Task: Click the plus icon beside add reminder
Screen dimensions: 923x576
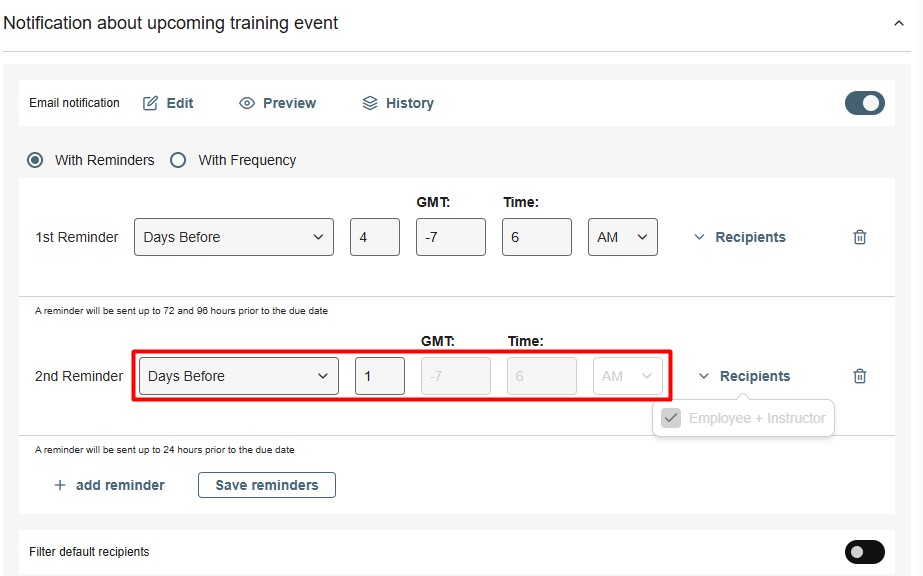Action: (x=60, y=485)
